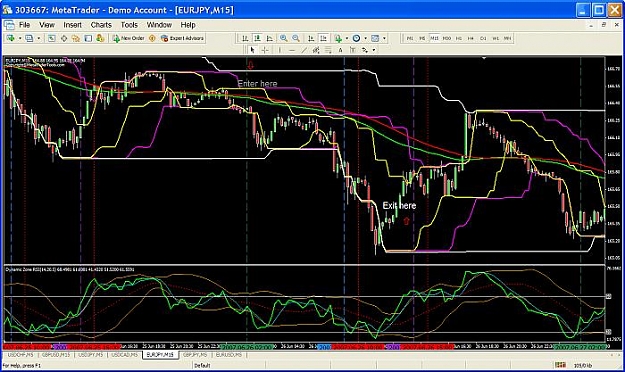Switch to EURUSD,M5 chart tab
625x372 pixels.
[x=229, y=354]
